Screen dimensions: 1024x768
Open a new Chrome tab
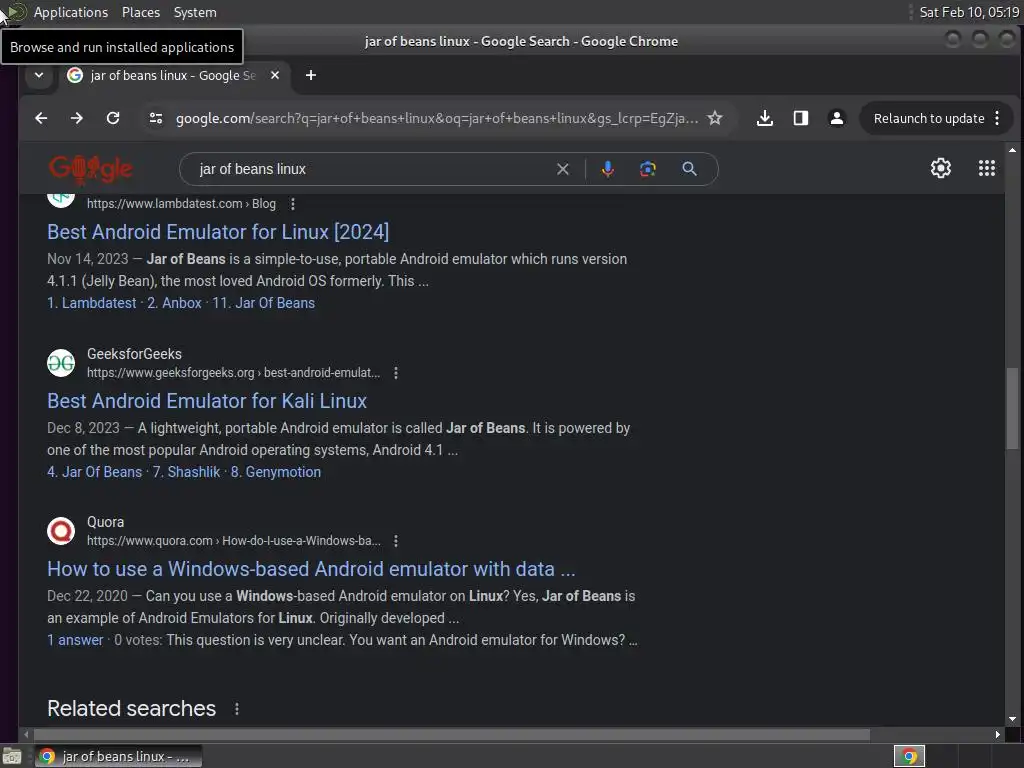click(x=311, y=75)
